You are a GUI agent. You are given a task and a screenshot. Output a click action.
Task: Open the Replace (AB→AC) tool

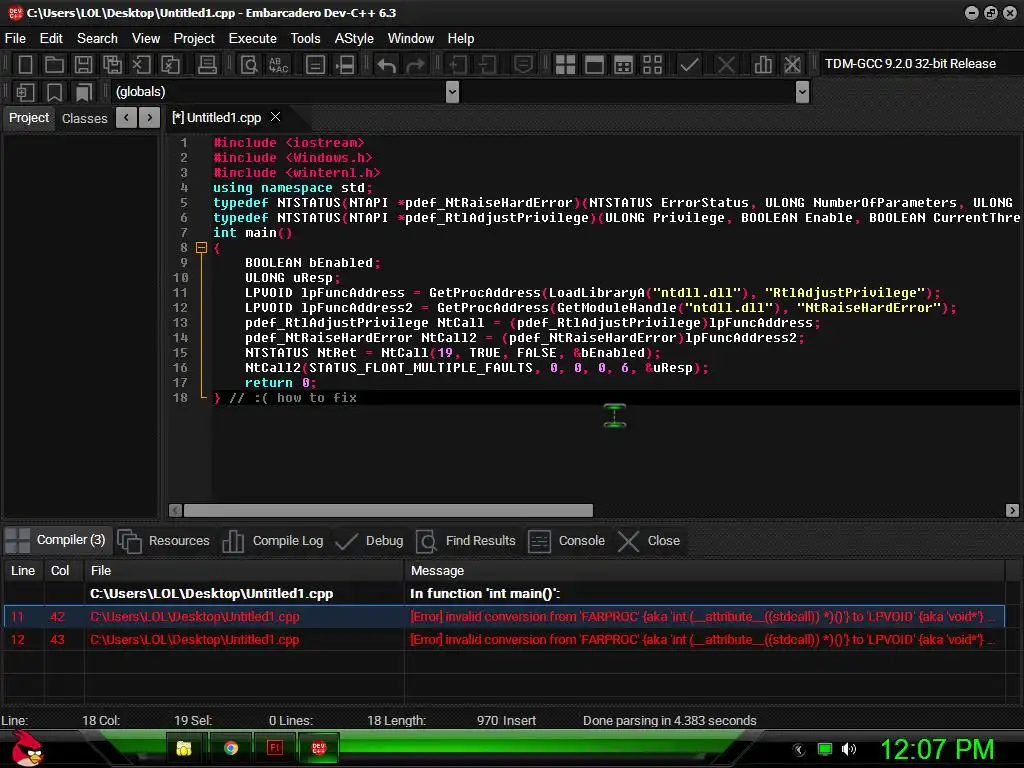pyautogui.click(x=278, y=65)
